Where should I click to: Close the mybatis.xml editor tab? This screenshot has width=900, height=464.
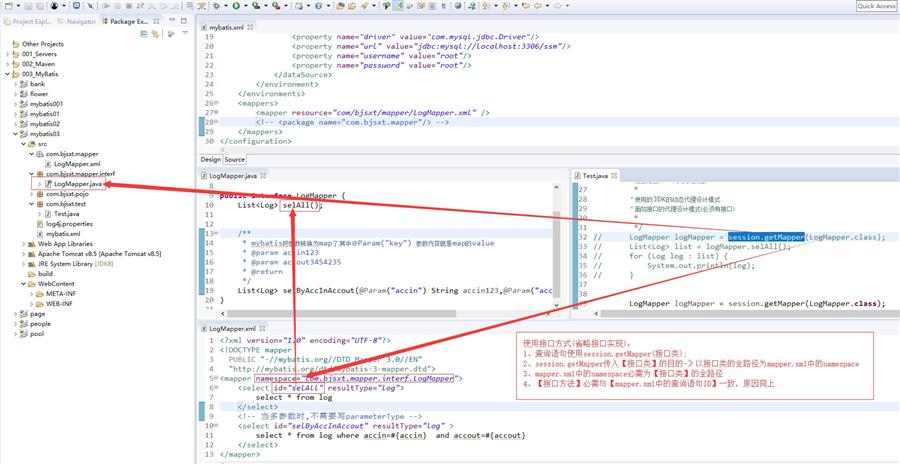(x=250, y=27)
